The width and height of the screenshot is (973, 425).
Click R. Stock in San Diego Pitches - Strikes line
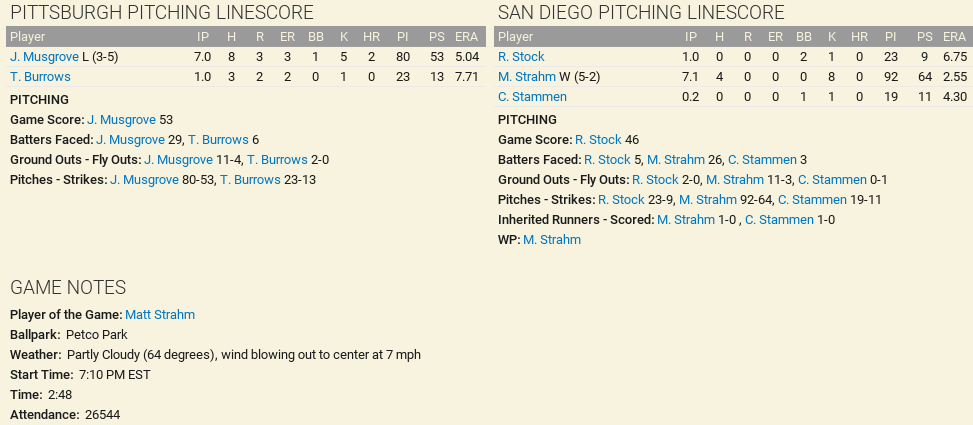pos(621,200)
